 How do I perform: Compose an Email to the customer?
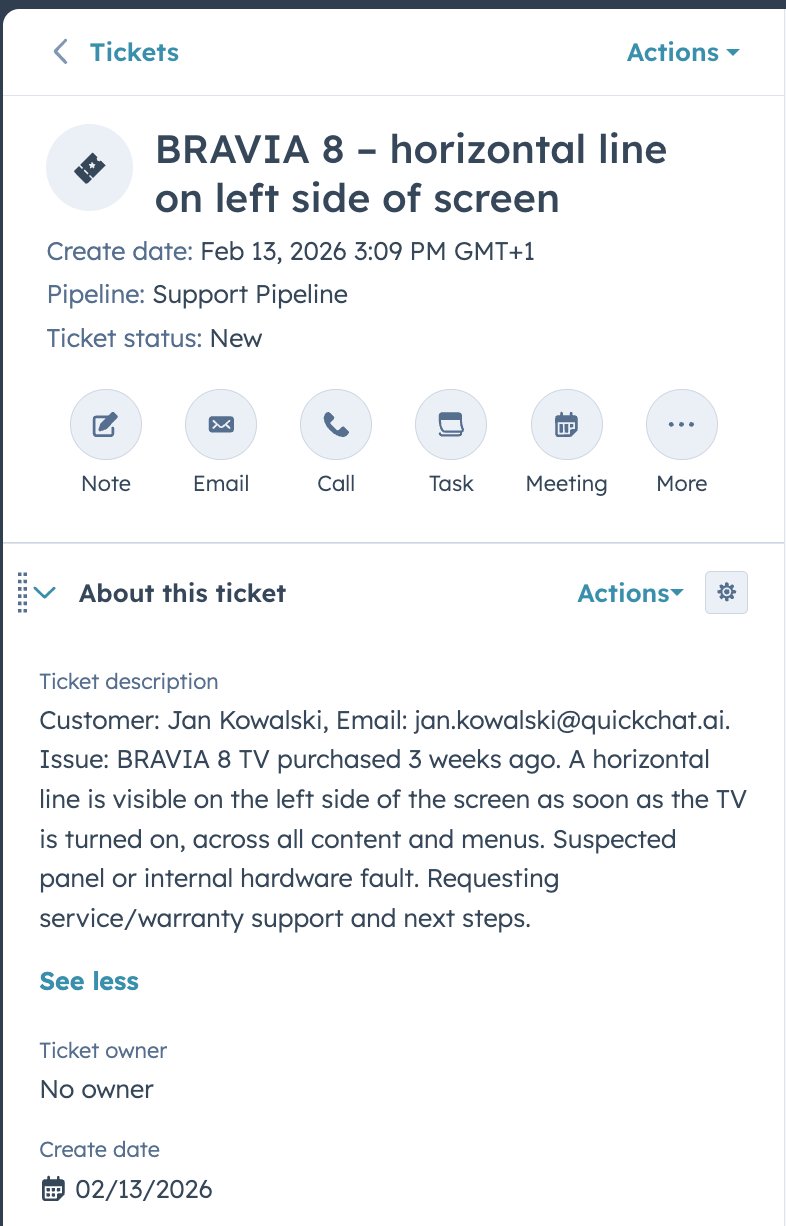[221, 424]
